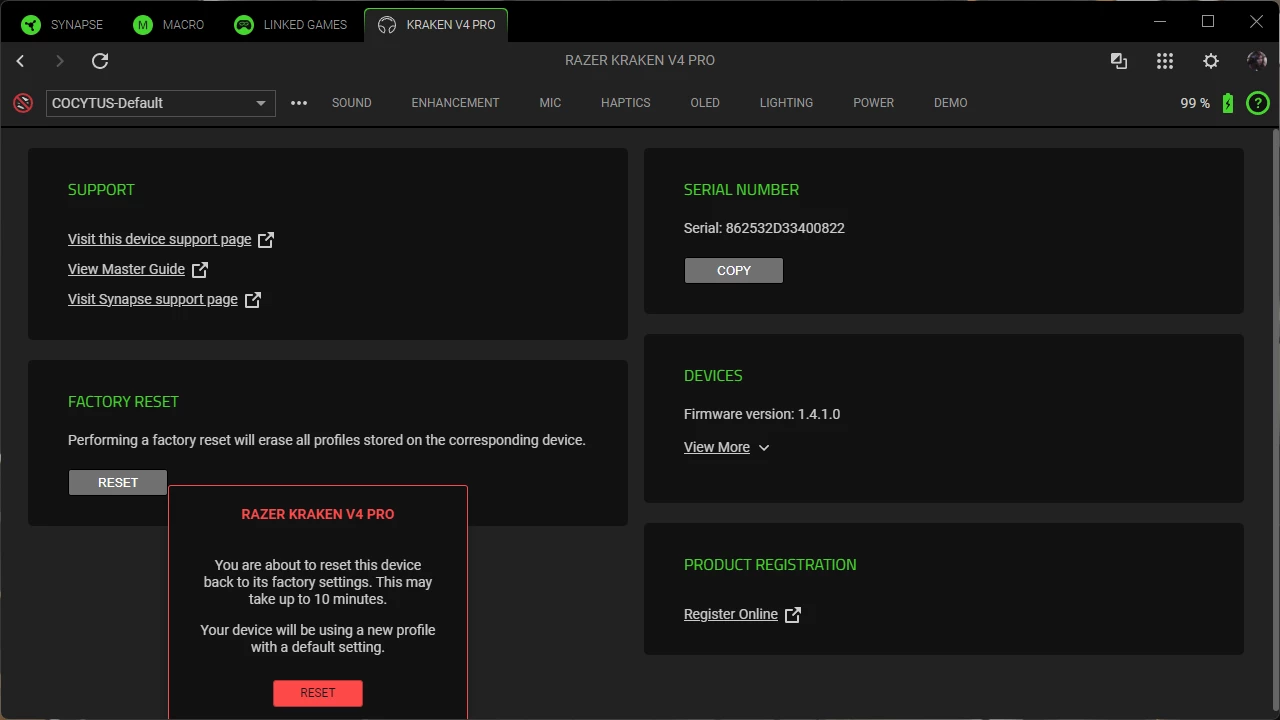This screenshot has height=720, width=1280.
Task: Open the Haptics section
Action: point(626,103)
